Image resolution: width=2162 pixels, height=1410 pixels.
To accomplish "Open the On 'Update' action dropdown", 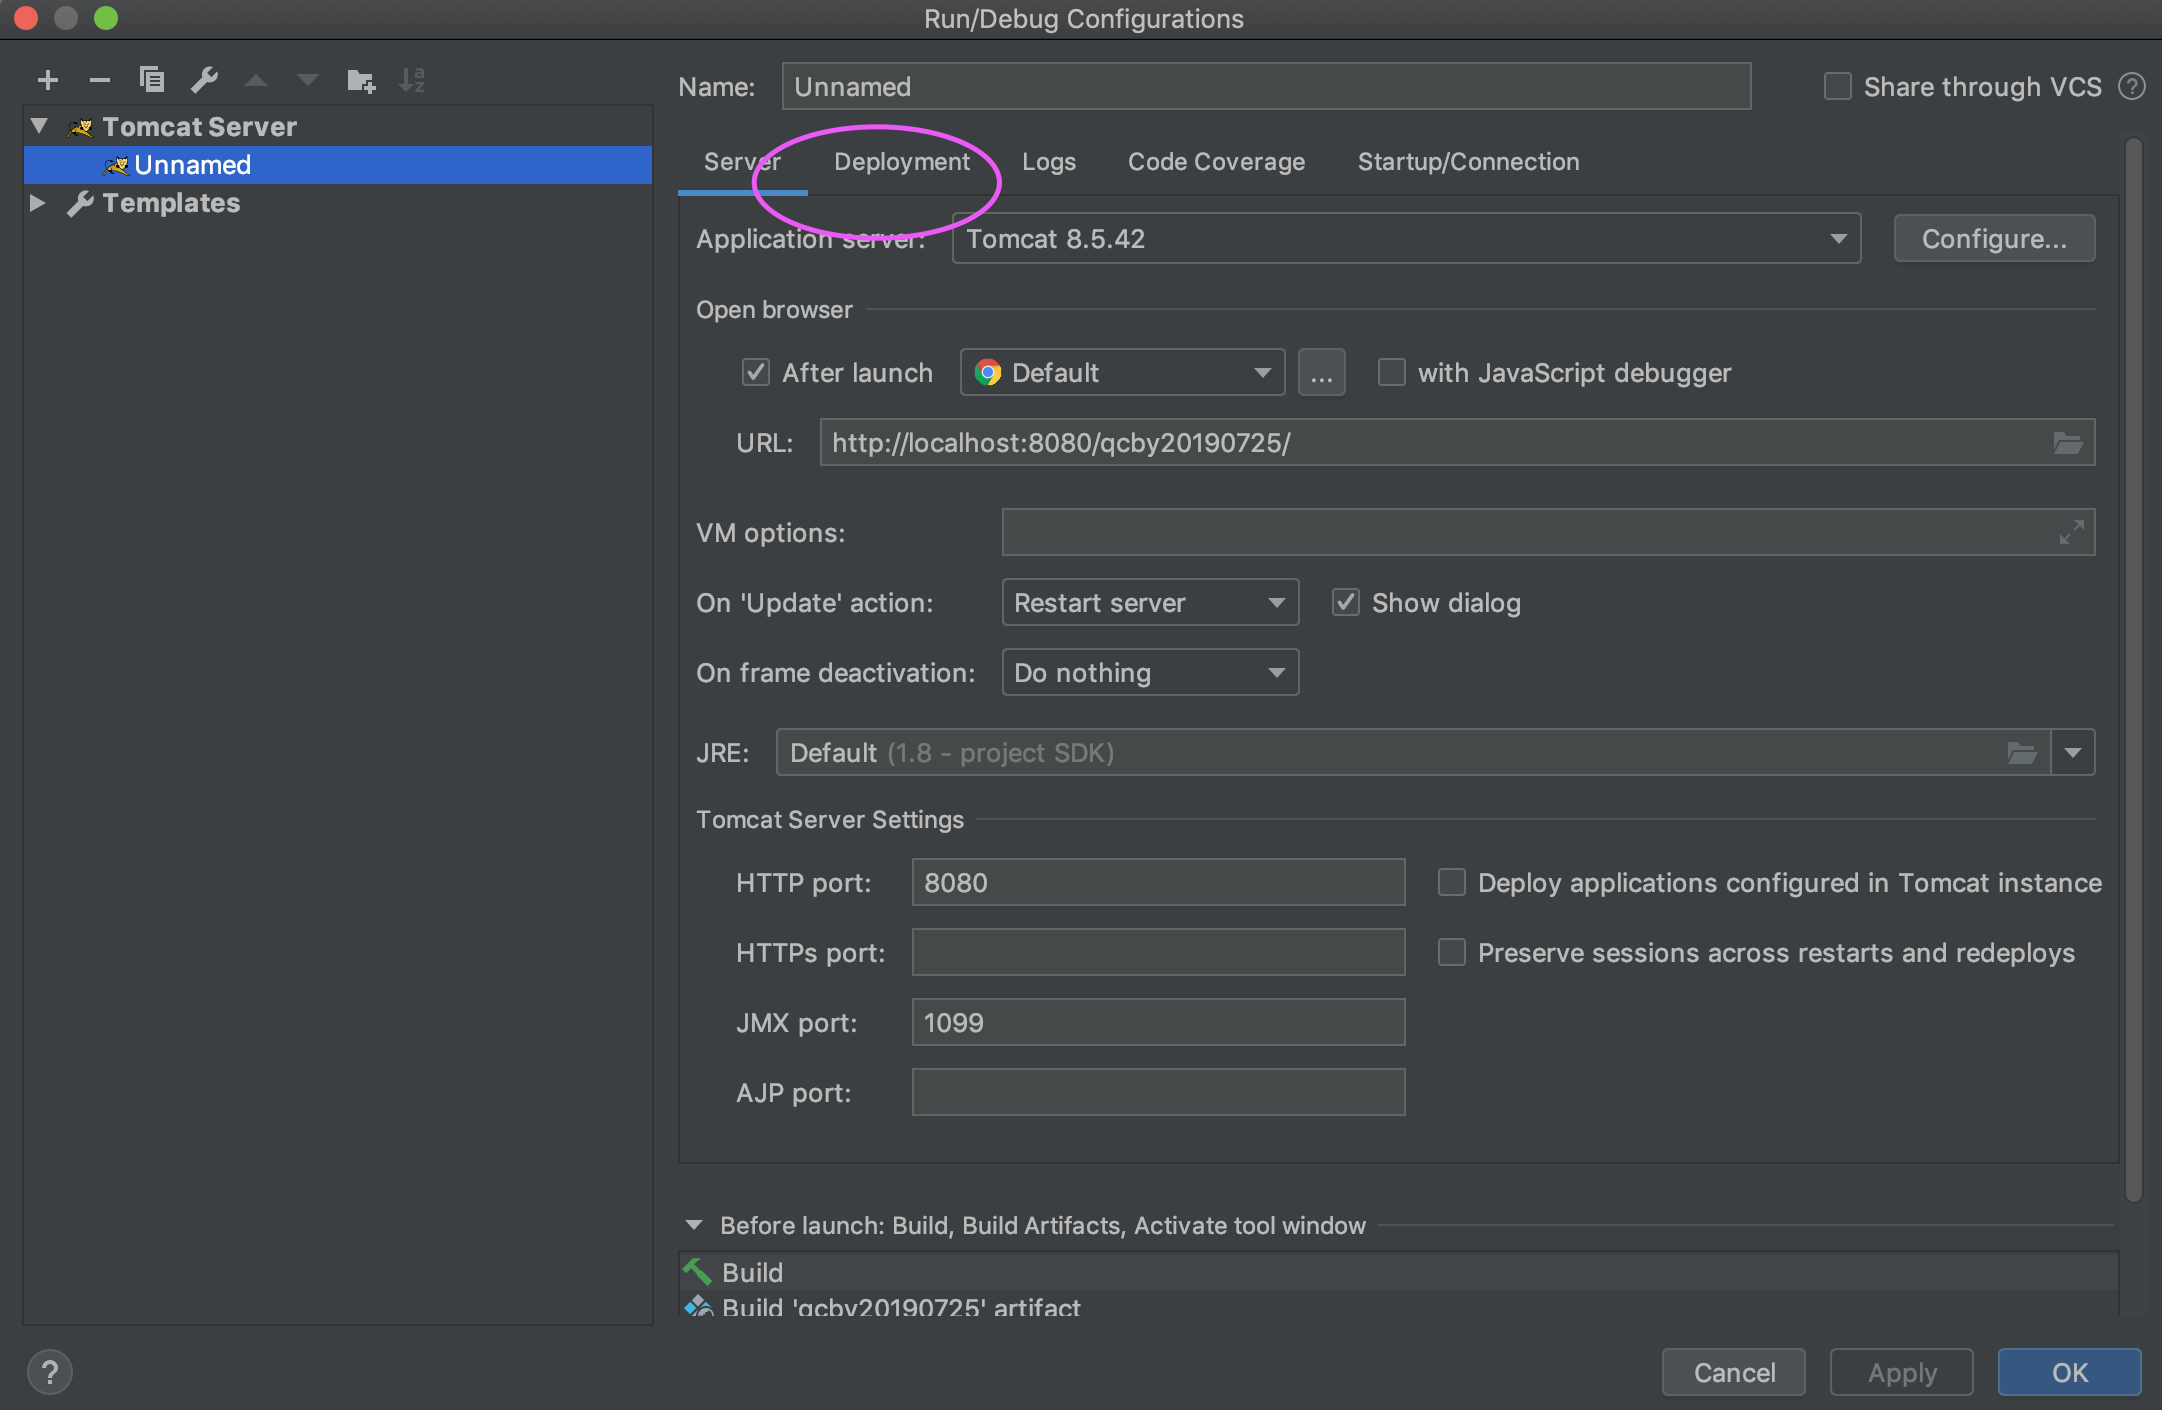I will (x=1150, y=603).
